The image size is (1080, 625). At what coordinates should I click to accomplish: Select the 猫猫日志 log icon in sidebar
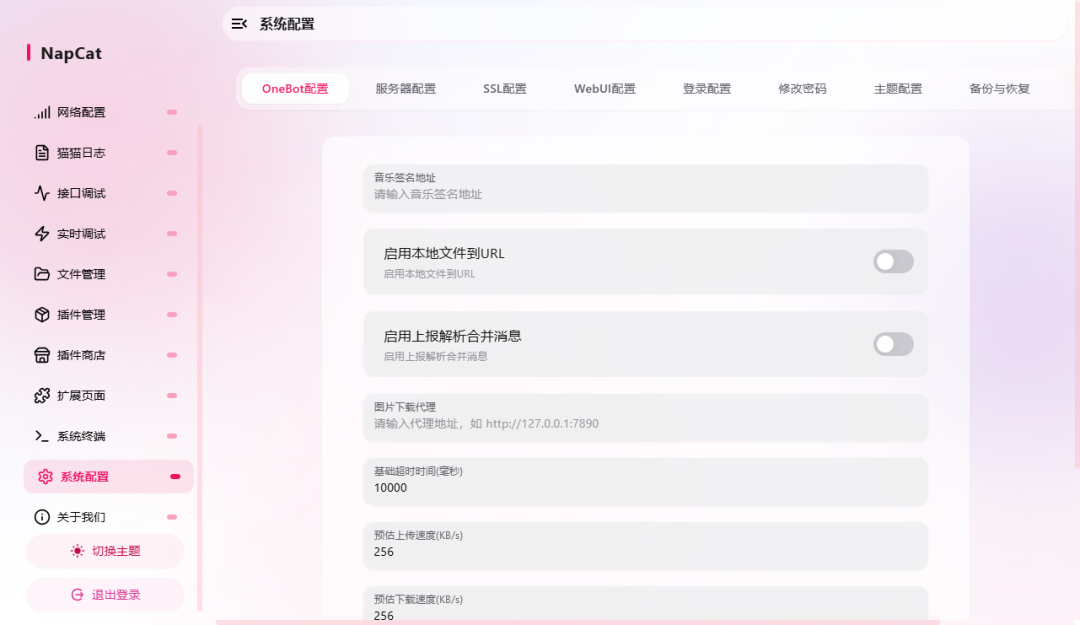(x=42, y=152)
